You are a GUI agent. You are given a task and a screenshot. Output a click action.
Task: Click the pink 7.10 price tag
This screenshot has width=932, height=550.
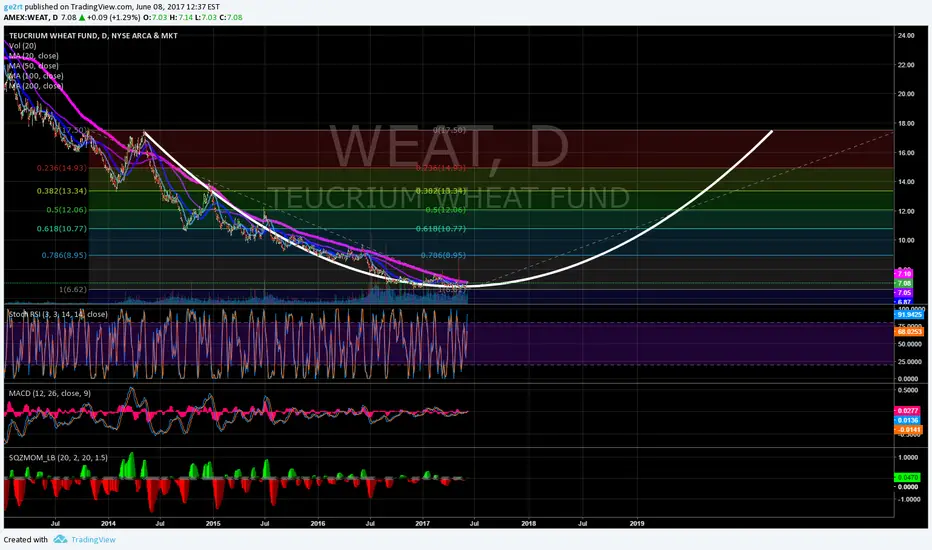coord(903,274)
